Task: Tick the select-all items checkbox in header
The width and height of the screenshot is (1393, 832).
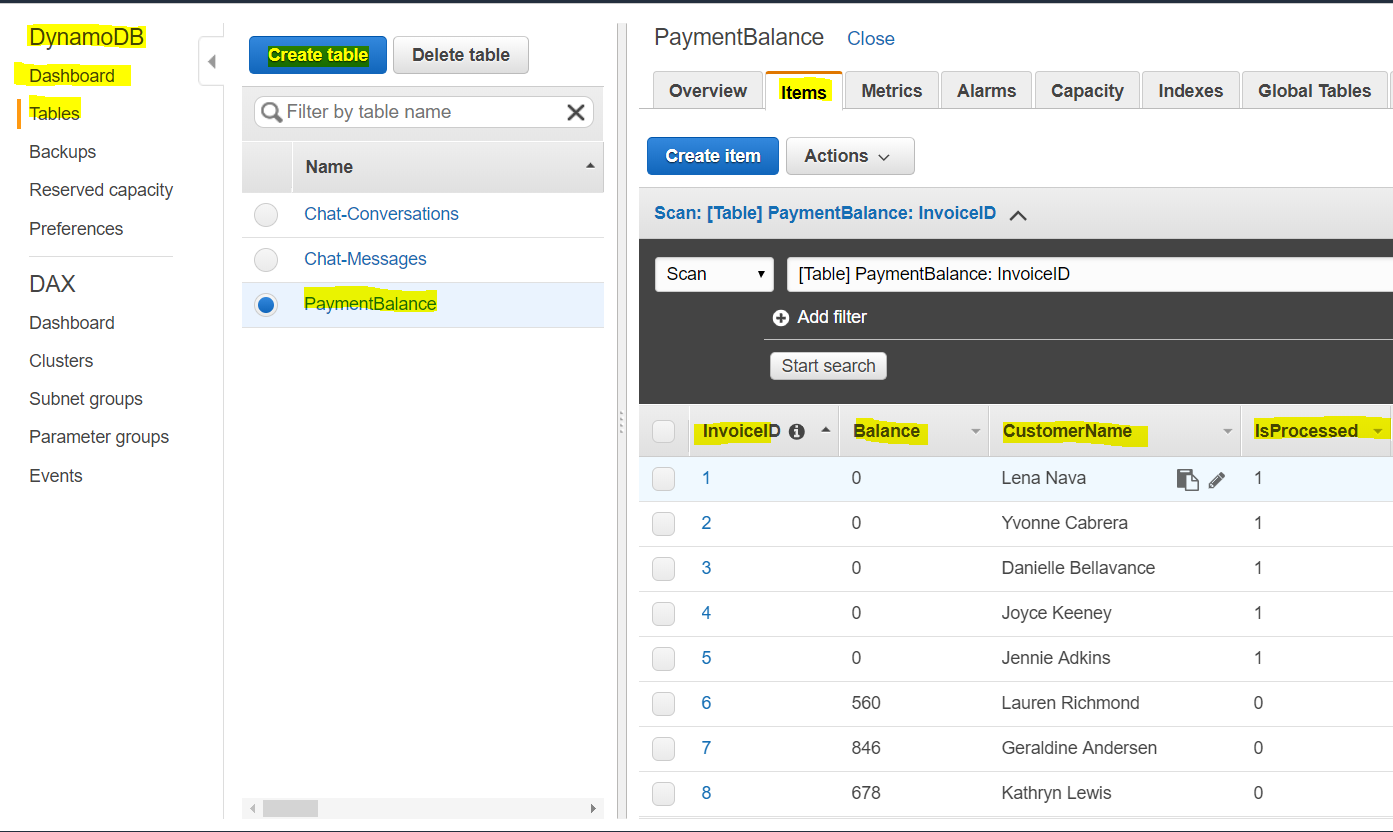Action: 664,431
